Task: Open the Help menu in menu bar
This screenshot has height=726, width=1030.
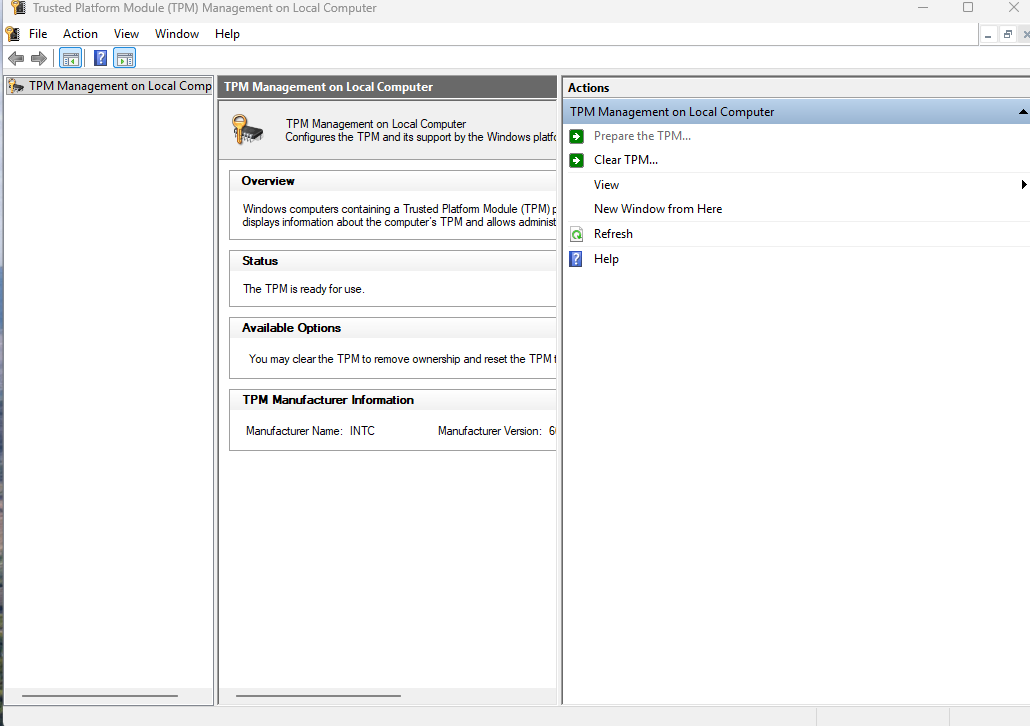Action: pyautogui.click(x=227, y=34)
